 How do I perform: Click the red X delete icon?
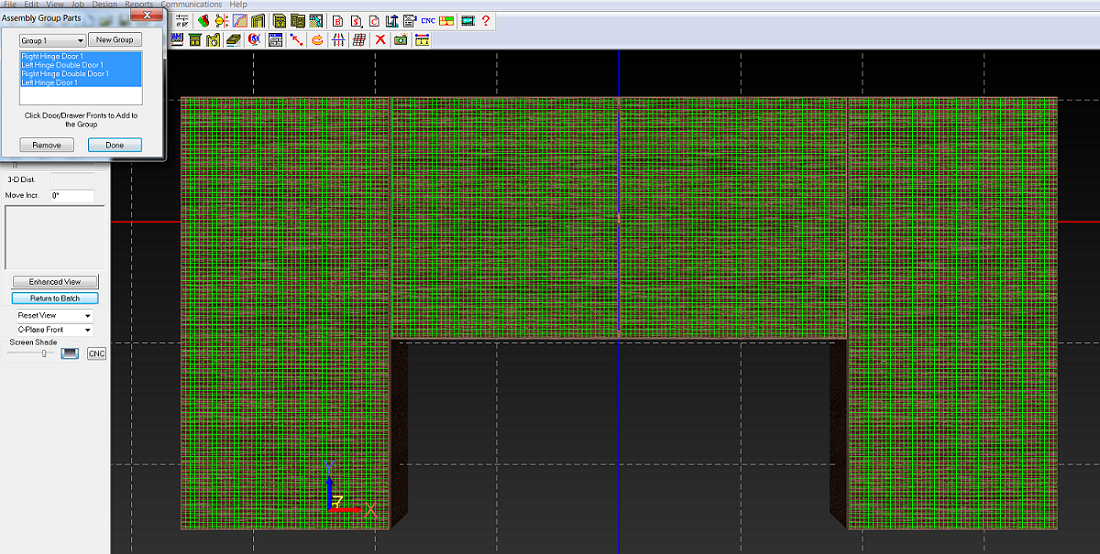[x=380, y=40]
